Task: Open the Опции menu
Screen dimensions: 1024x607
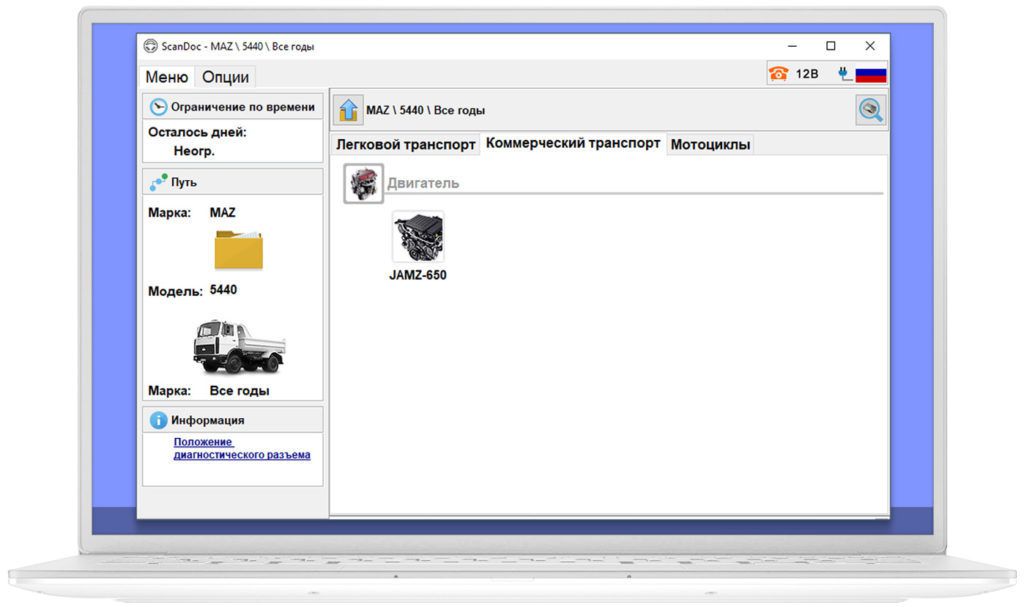Action: (x=225, y=77)
